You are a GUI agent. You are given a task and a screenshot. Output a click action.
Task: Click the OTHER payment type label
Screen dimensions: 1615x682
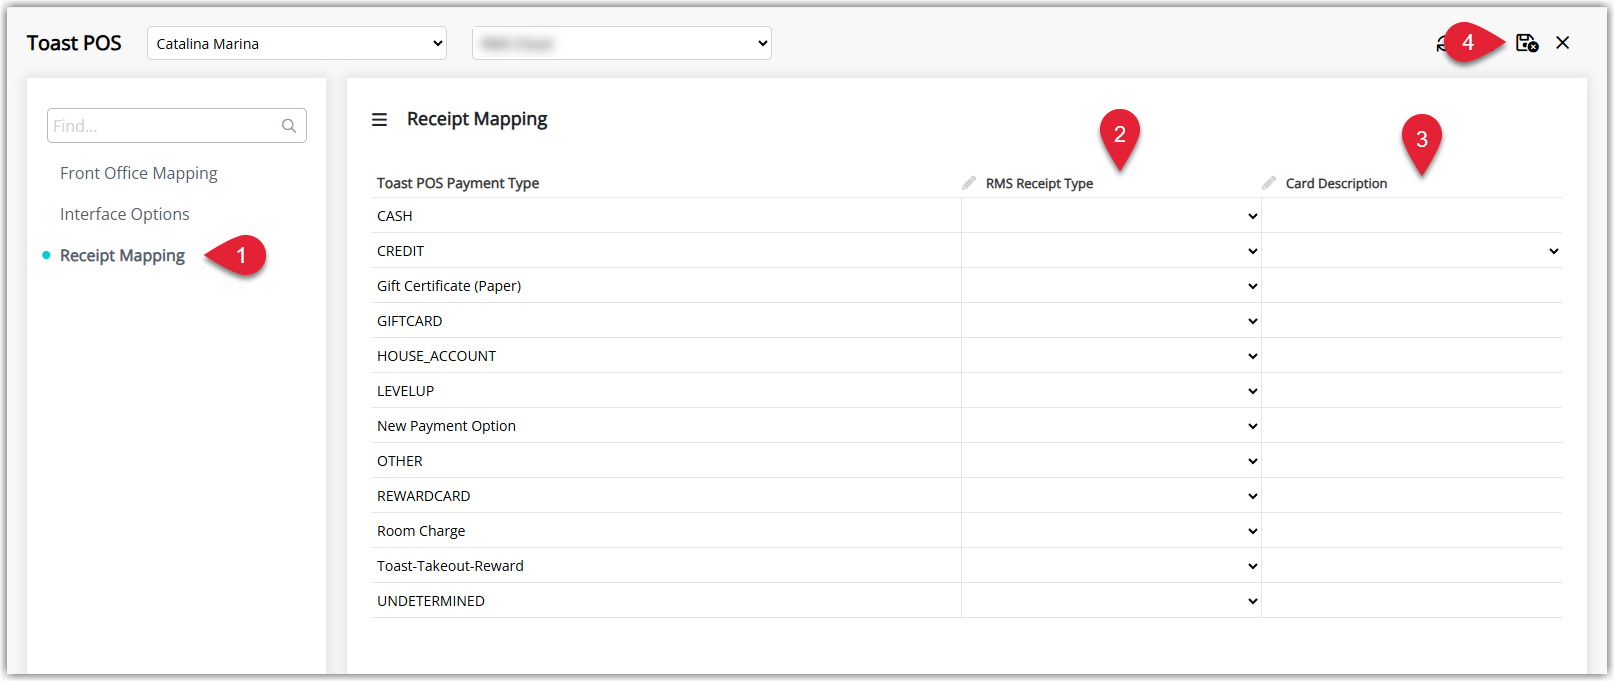point(400,461)
